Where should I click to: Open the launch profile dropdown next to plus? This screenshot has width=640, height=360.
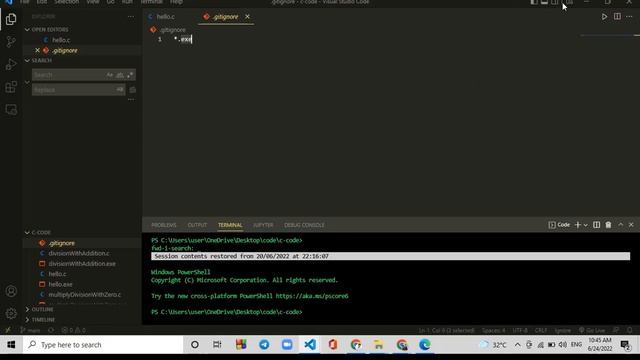(x=586, y=225)
